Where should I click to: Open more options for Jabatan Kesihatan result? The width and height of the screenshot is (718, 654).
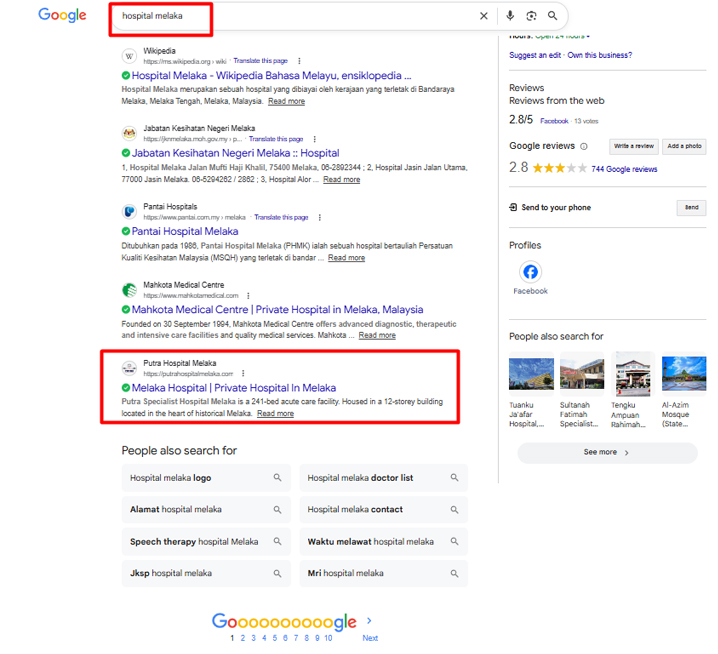click(x=314, y=139)
